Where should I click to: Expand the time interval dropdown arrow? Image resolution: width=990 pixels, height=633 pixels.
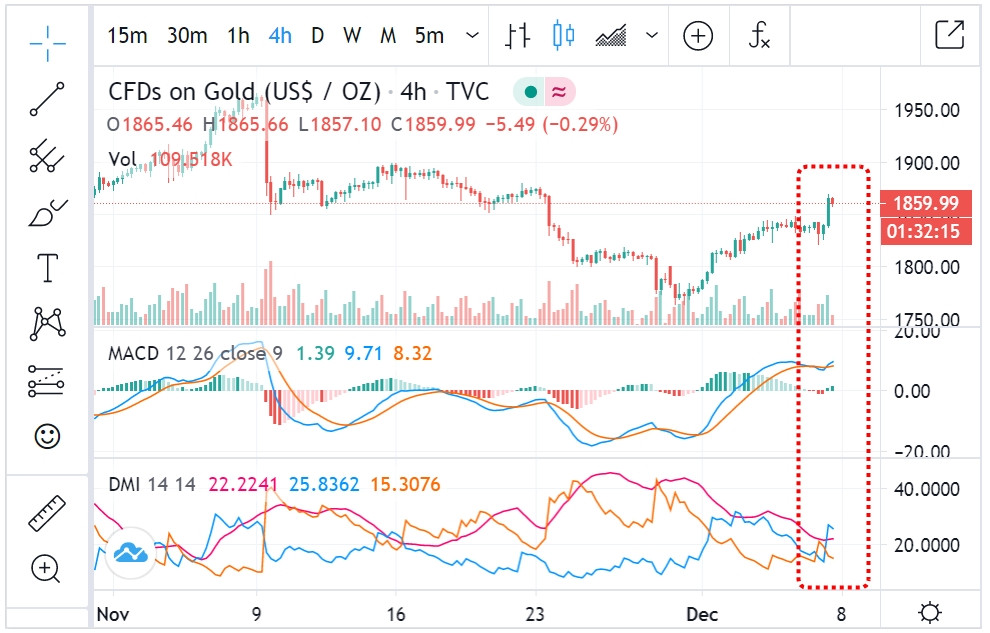472,37
